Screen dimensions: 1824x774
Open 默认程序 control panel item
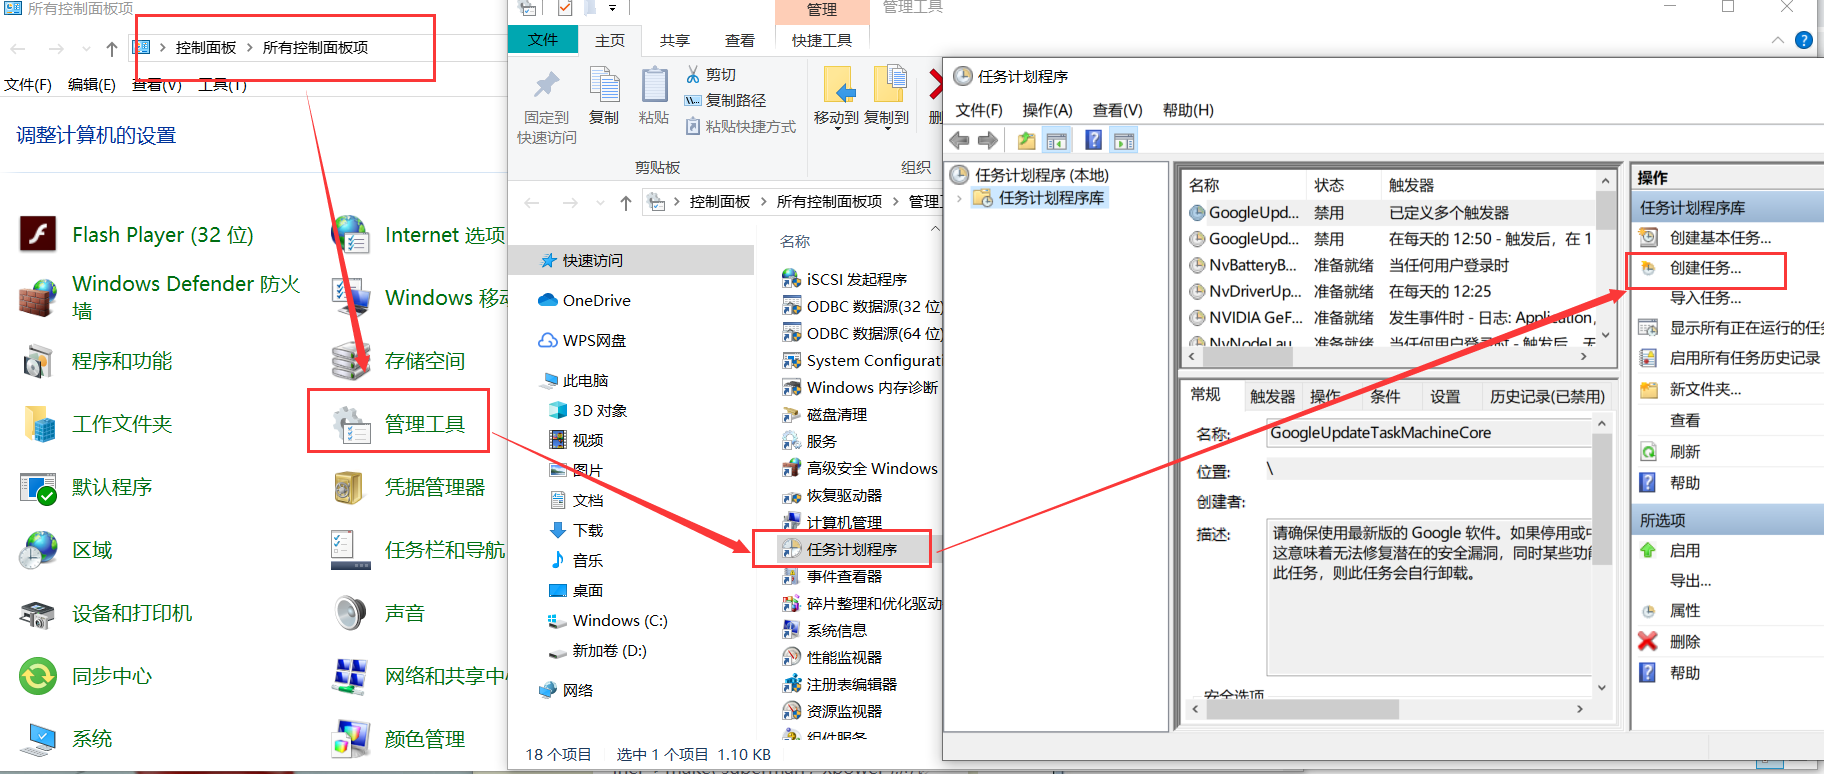pos(87,487)
